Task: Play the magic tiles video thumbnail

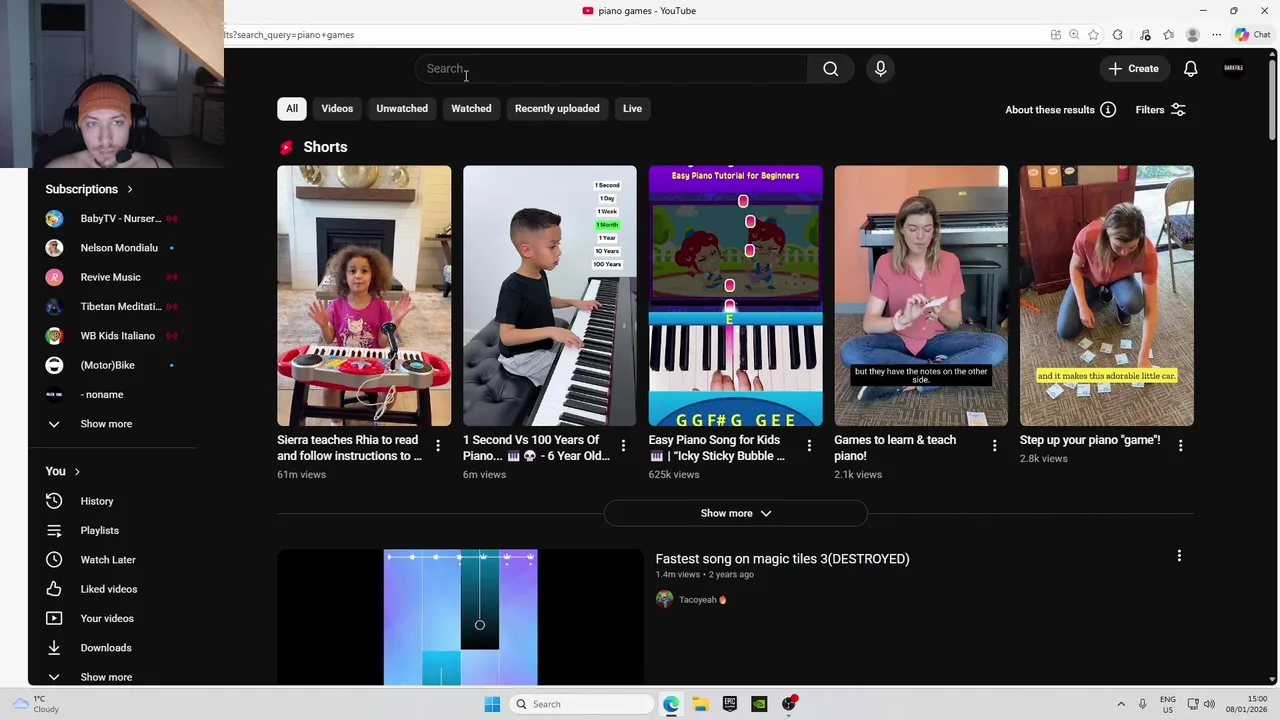Action: pyautogui.click(x=460, y=618)
